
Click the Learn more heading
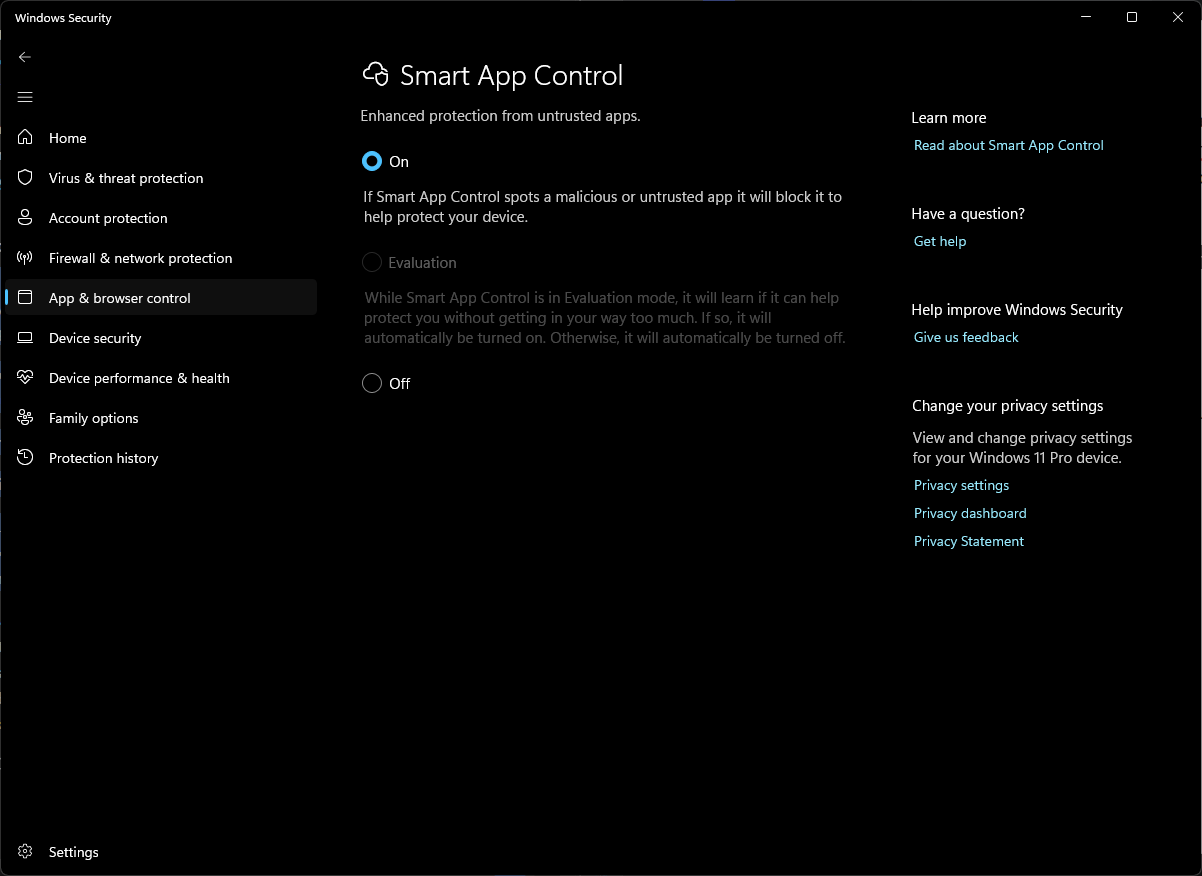pos(949,118)
